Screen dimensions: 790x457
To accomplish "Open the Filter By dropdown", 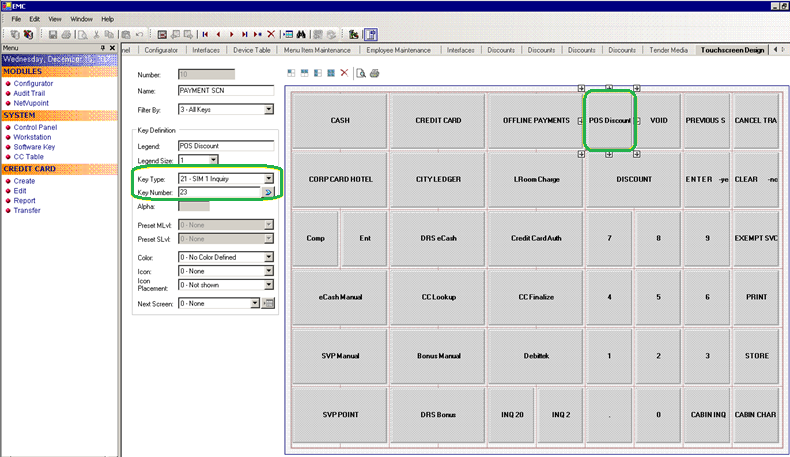I will 269,109.
